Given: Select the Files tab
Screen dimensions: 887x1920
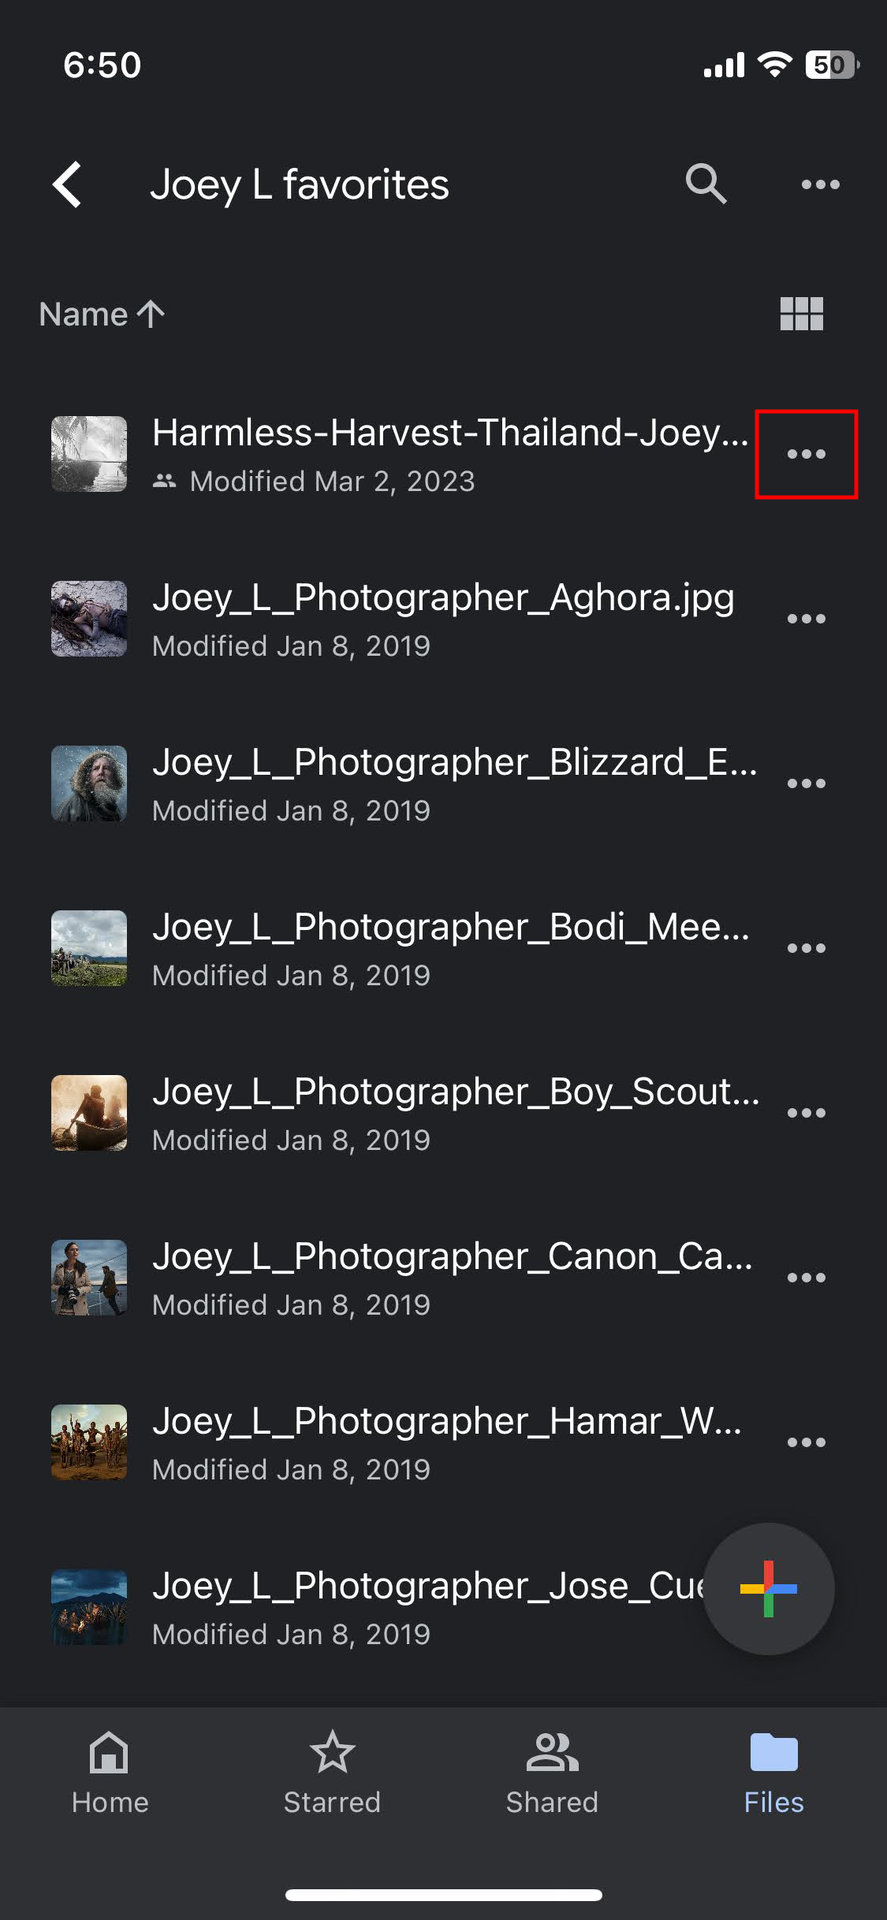Looking at the screenshot, I should pyautogui.click(x=774, y=1773).
